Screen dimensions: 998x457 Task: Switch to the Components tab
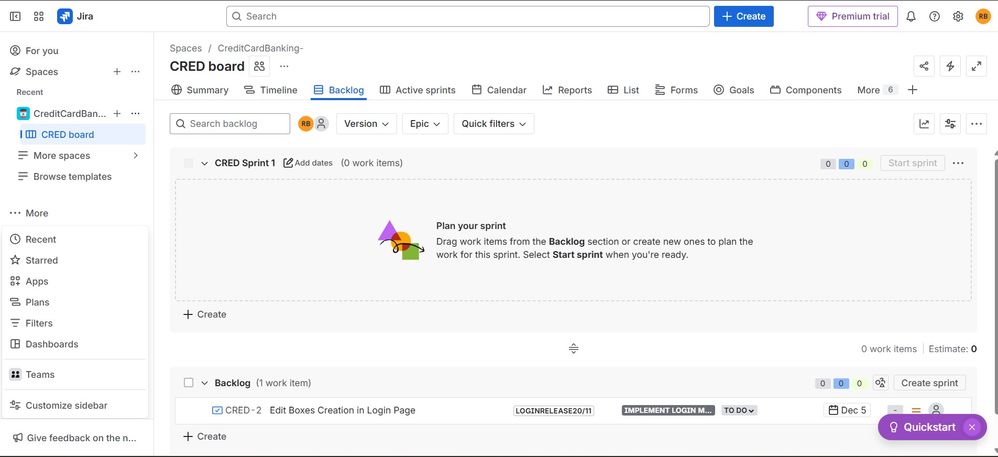click(x=806, y=90)
